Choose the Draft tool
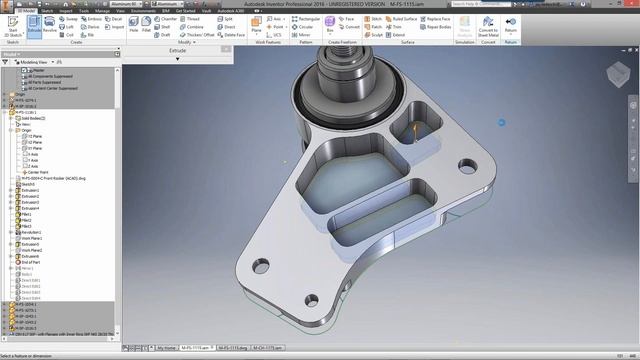This screenshot has height=360, width=640. [162, 35]
